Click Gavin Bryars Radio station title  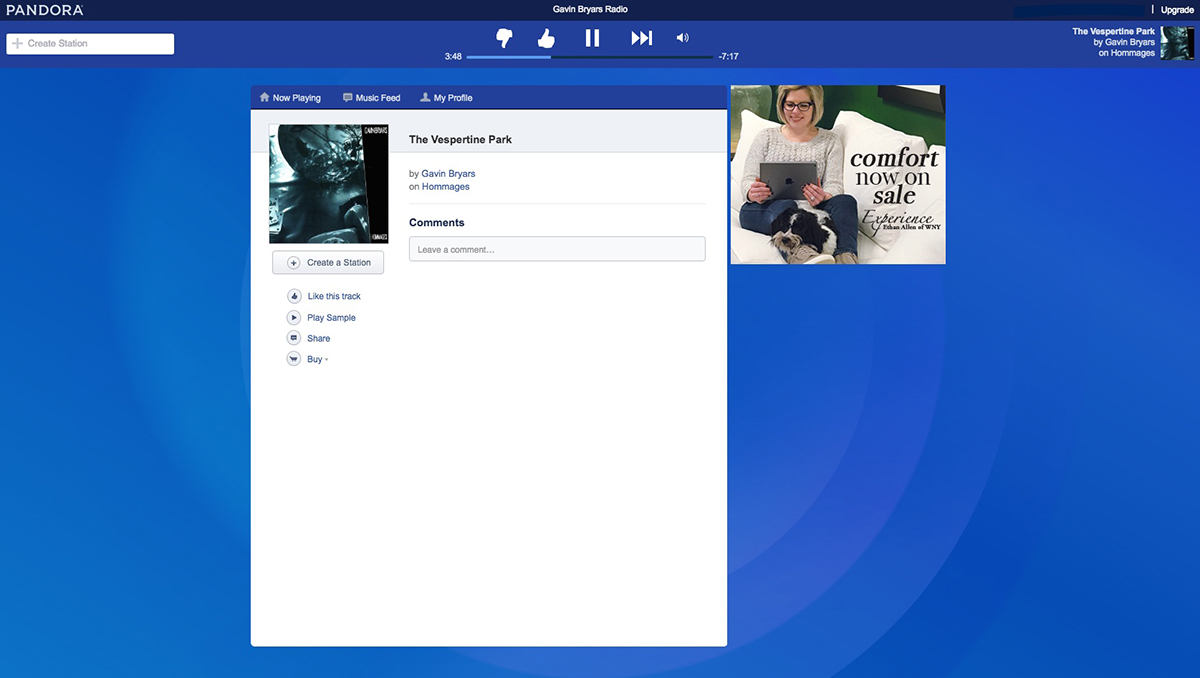[590, 9]
